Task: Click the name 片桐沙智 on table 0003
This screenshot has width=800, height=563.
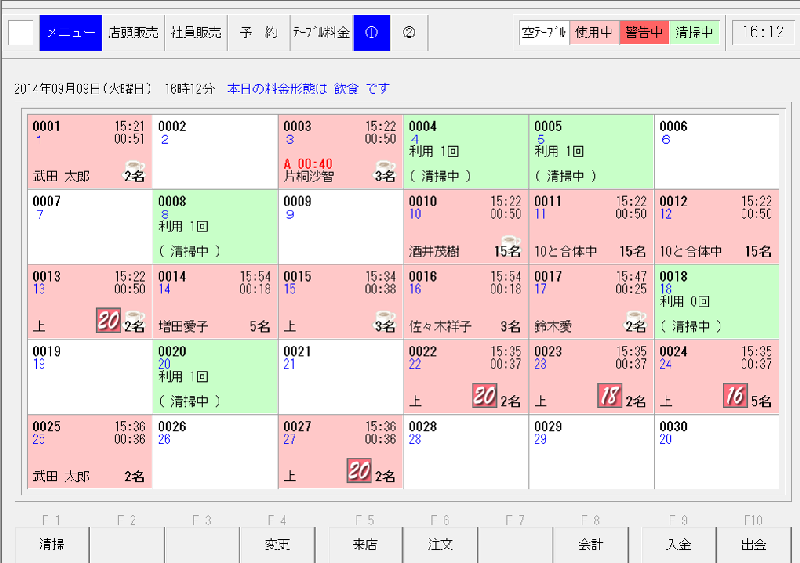Action: click(x=309, y=177)
